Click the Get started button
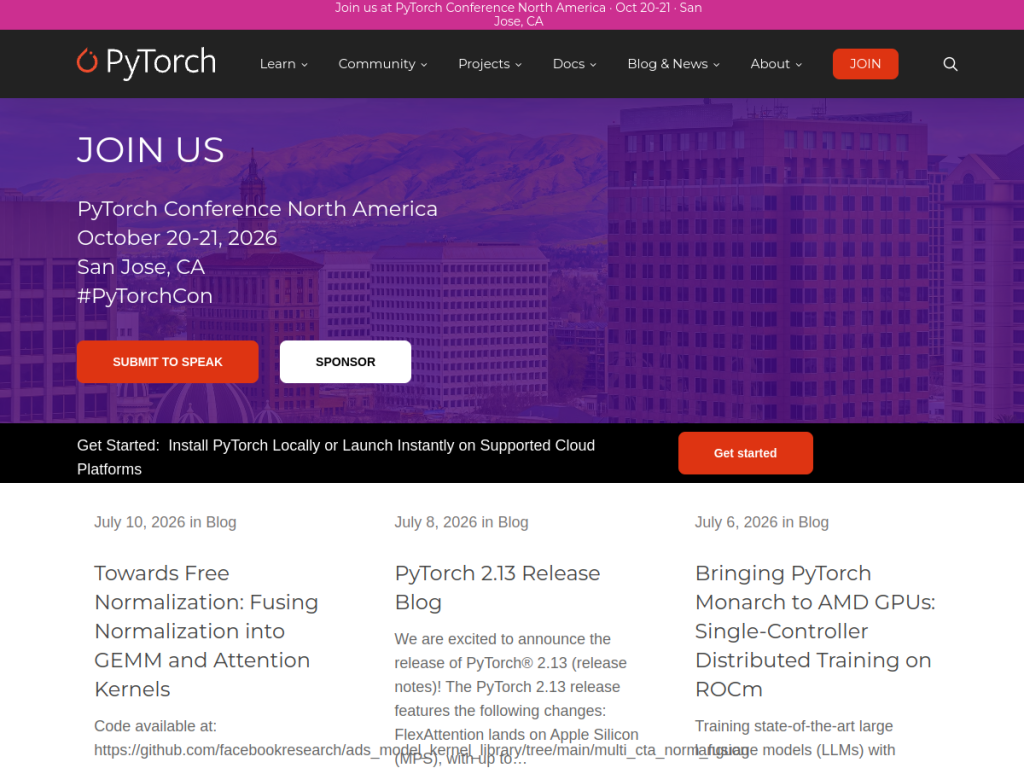 point(745,453)
